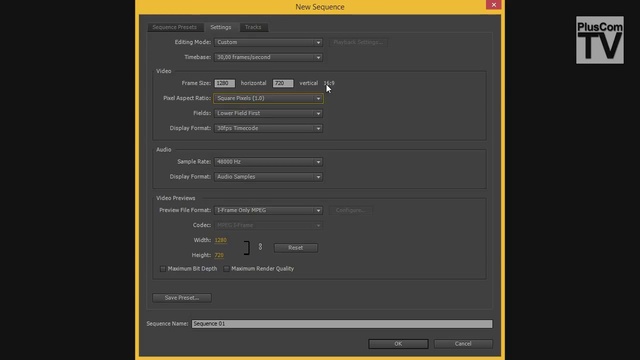Close the New Sequence dialog

[x=493, y=5]
